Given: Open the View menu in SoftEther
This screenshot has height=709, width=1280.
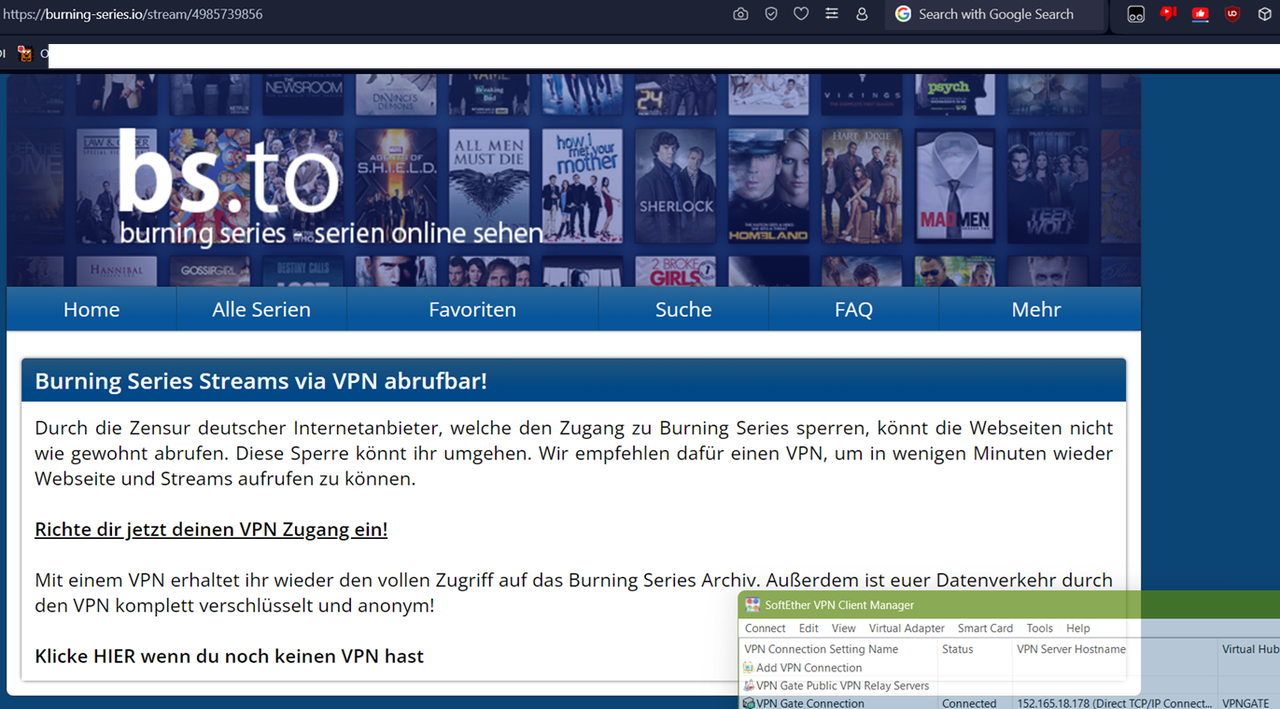Looking at the screenshot, I should [844, 628].
